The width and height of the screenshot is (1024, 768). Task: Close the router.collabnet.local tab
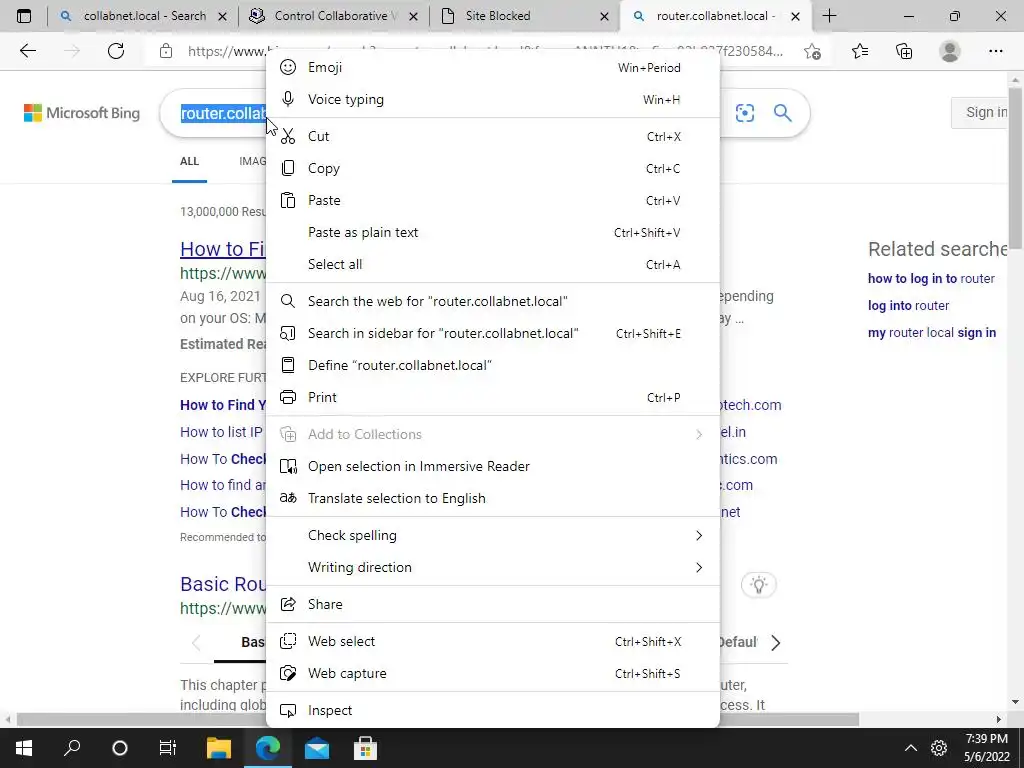(x=795, y=16)
